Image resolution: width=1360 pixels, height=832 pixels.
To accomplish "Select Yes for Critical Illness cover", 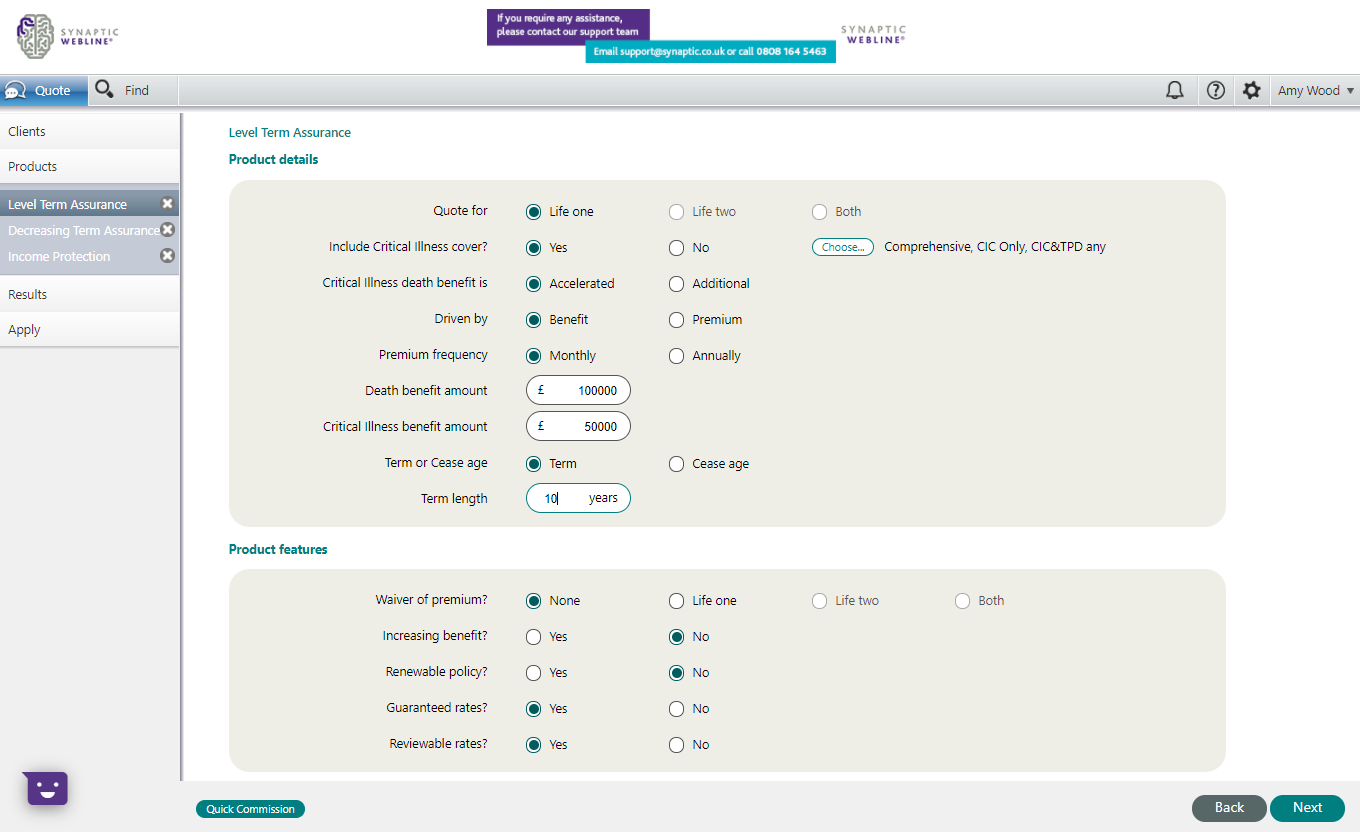I will (534, 248).
